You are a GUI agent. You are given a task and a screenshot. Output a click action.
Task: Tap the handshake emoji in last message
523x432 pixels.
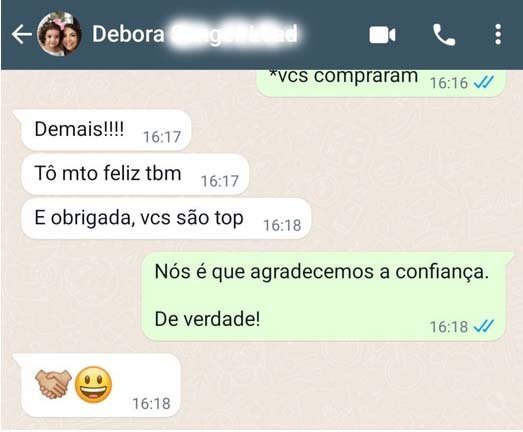pos(53,384)
